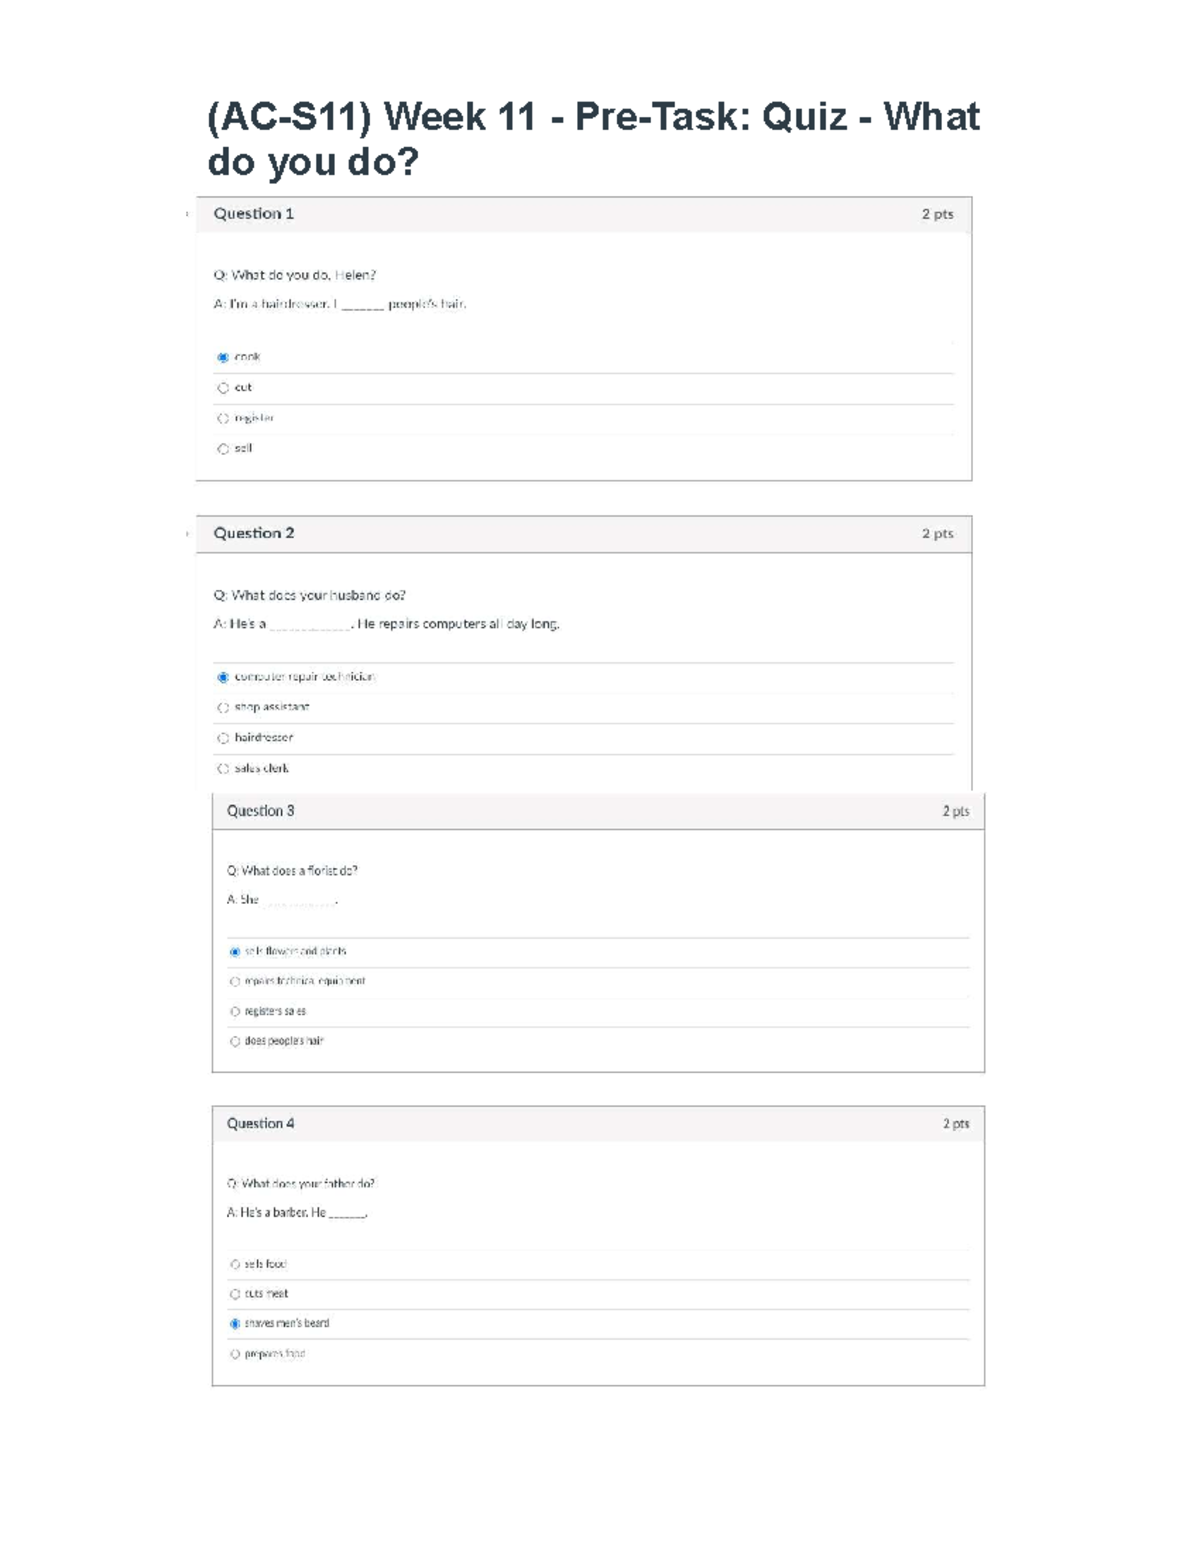This screenshot has width=1200, height=1553.
Task: Choose the "prepares food" answer option
Action: pos(235,1355)
